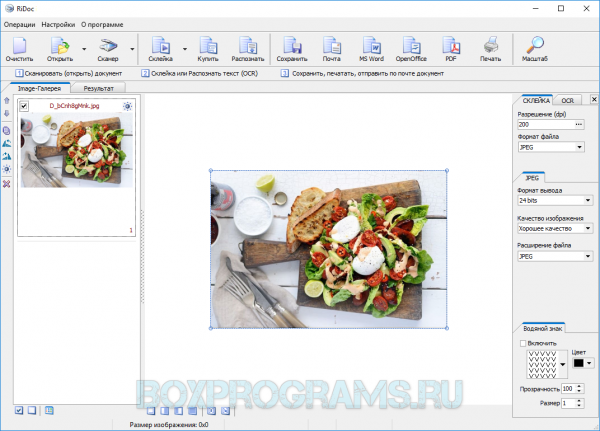Click the PDF export icon
This screenshot has width=600, height=431.
coord(451,46)
